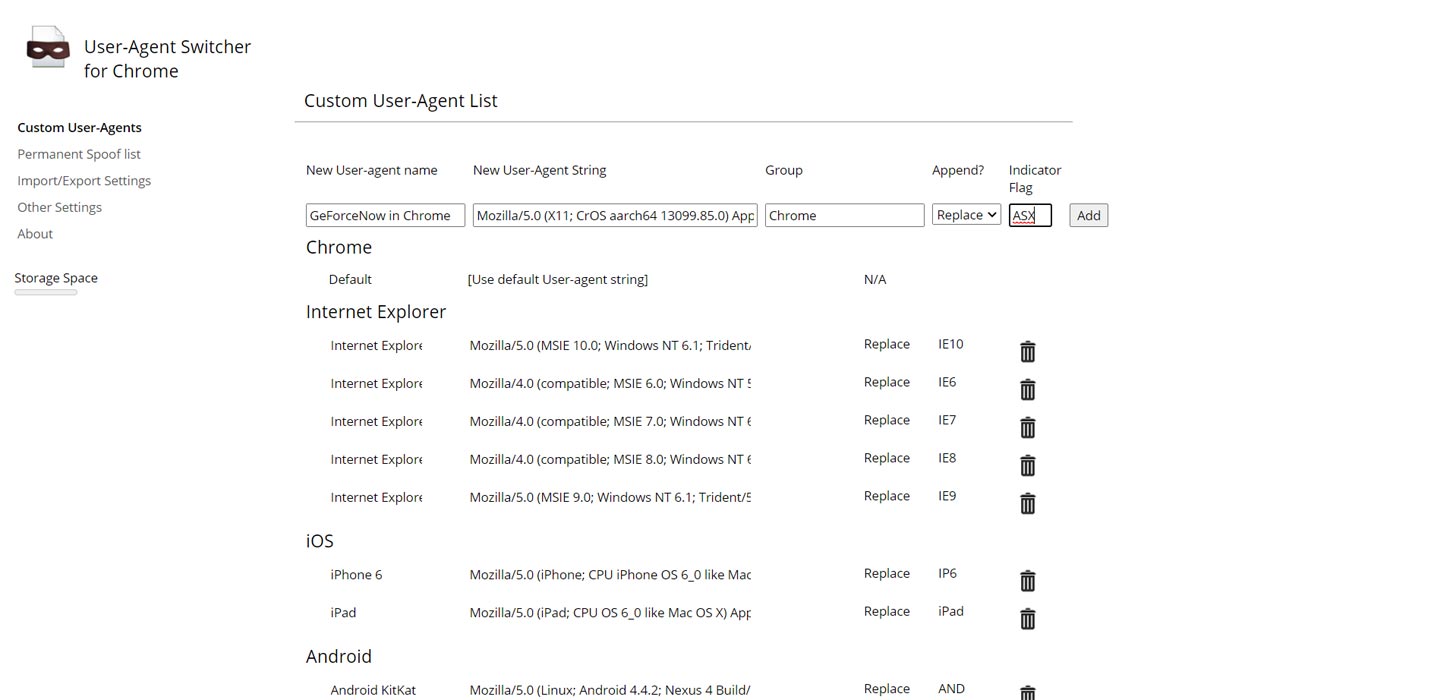
Task: Click the IP6 indicator flag
Action: pos(947,573)
